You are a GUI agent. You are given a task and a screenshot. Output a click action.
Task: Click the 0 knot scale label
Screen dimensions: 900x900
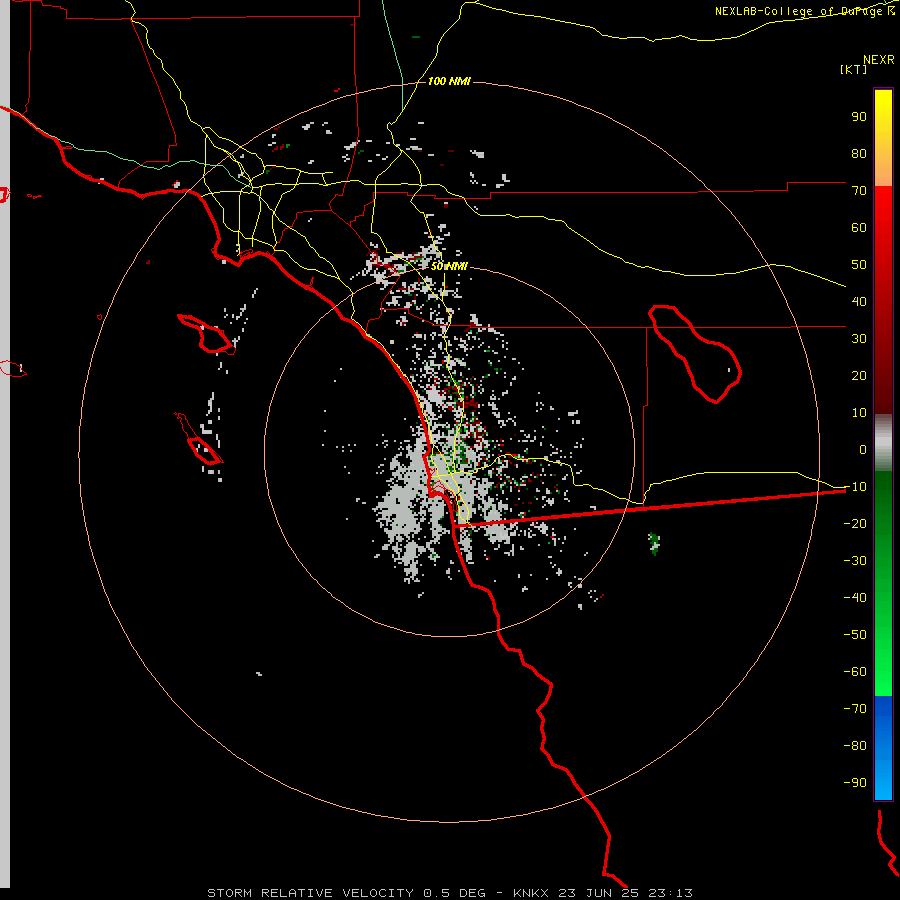coord(863,449)
